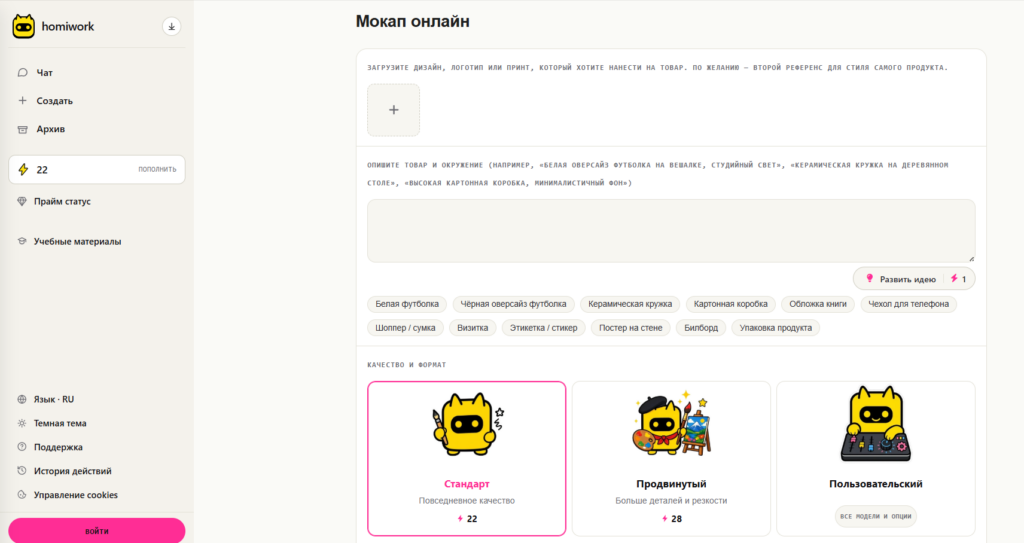Click the КАЧЕСТВО И ФОРМАТ label
Screen dimensions: 1024x543
tap(406, 365)
